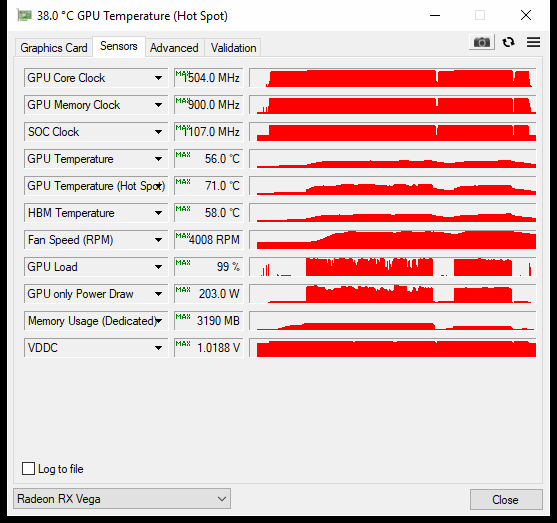Image resolution: width=557 pixels, height=523 pixels.
Task: Switch to the Graphics Card tab
Action: pos(54,48)
